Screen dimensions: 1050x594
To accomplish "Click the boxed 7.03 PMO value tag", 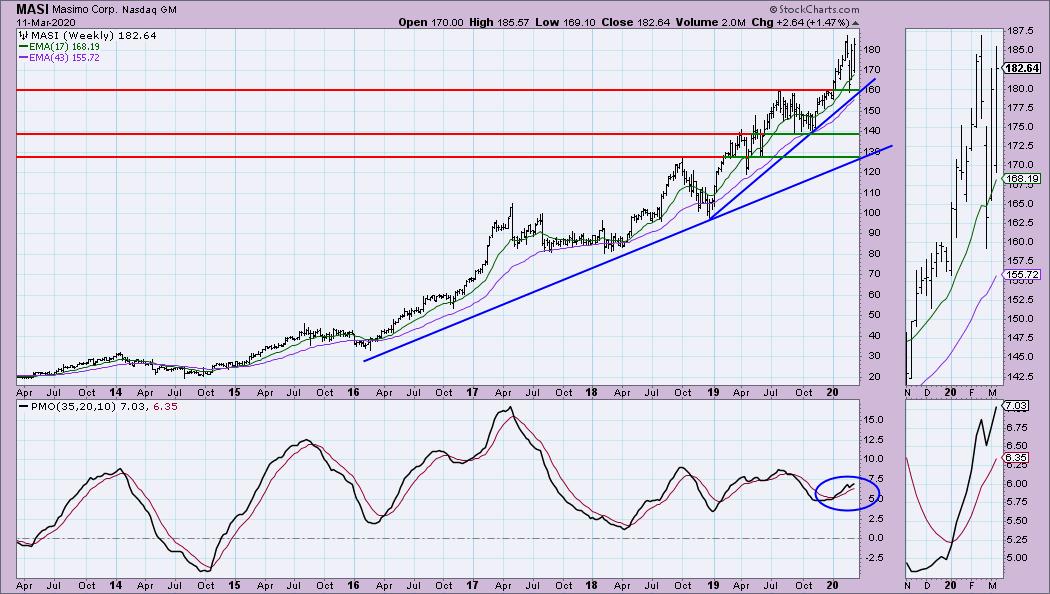I will 1017,406.
